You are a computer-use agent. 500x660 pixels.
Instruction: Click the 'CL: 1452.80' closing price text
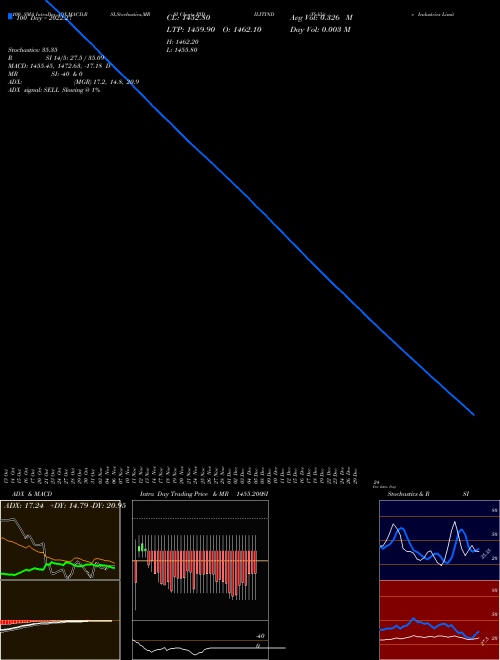coord(189,18)
